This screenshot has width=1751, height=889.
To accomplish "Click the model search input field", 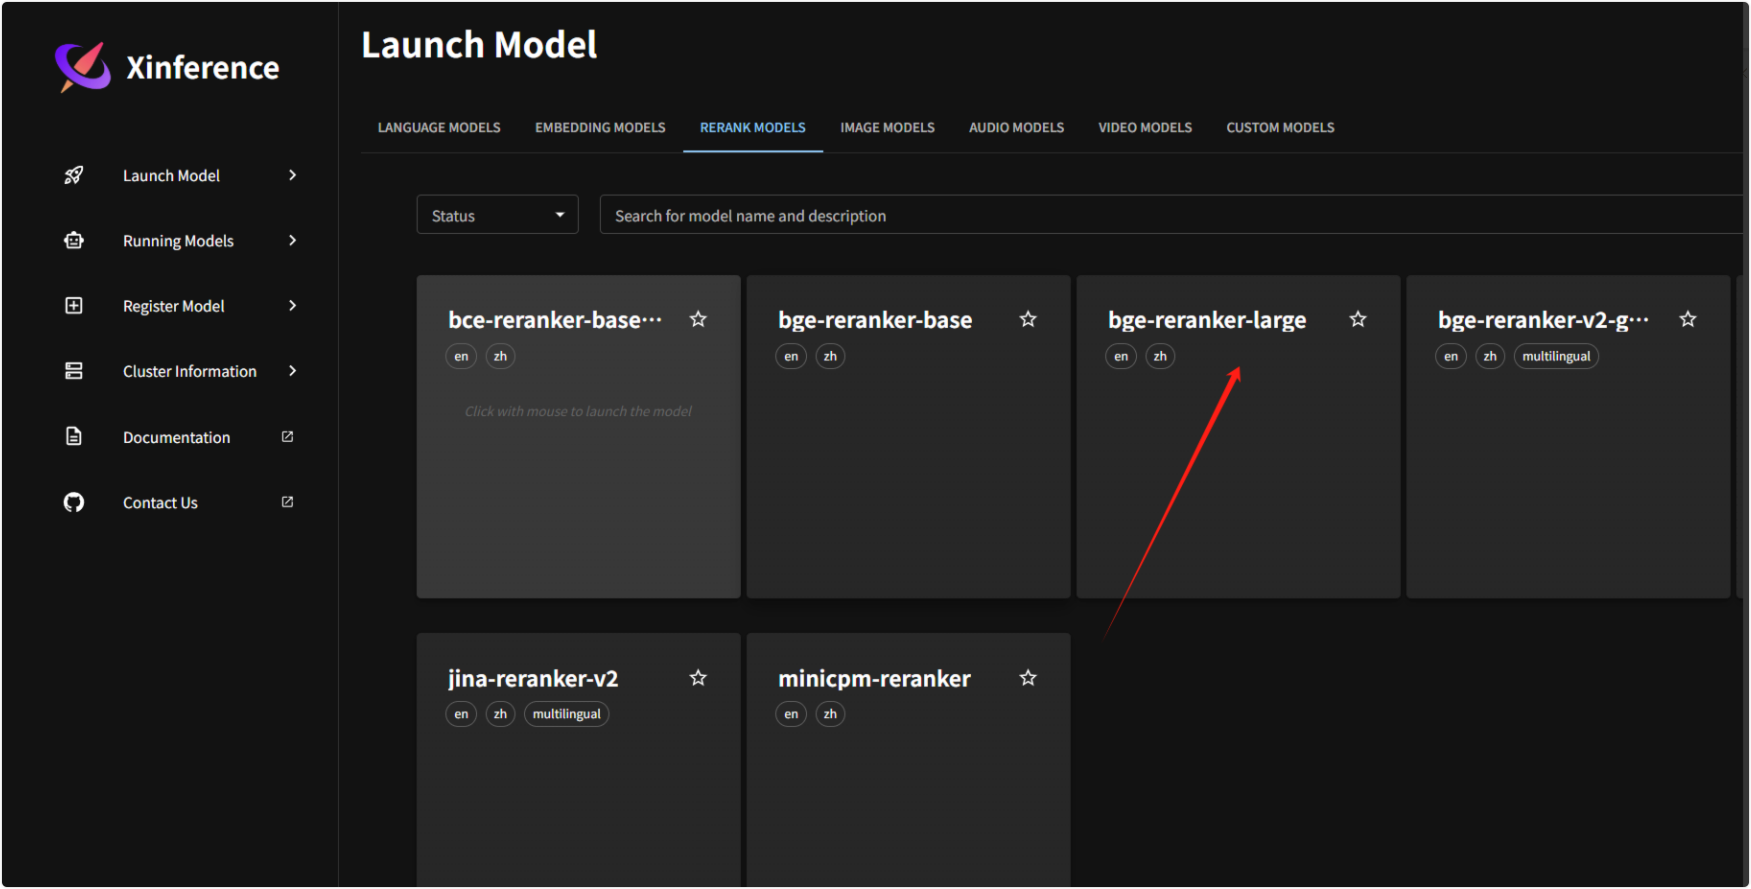I will [x=1170, y=215].
